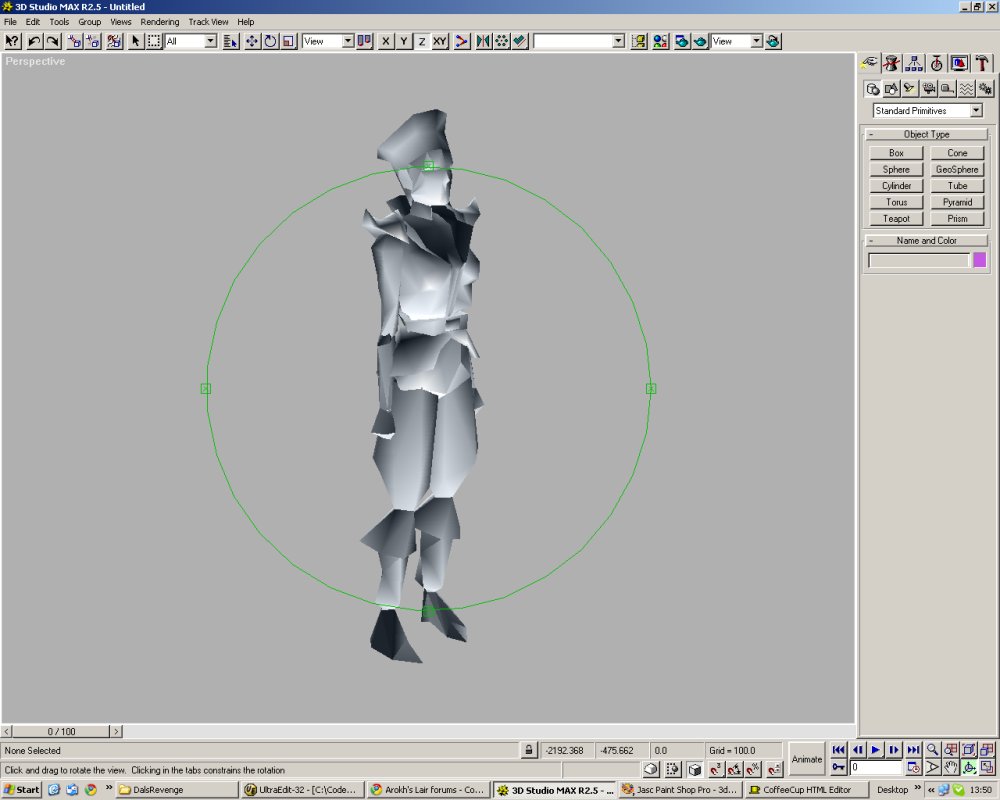Image resolution: width=1000 pixels, height=800 pixels.
Task: Create a Torus primitive
Action: coord(896,202)
